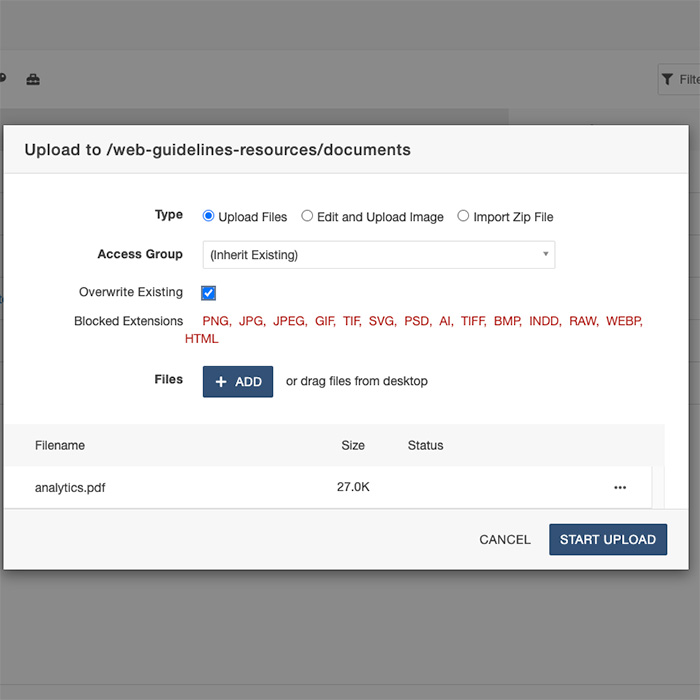Image resolution: width=700 pixels, height=700 pixels.
Task: Click the Size column header
Action: pyautogui.click(x=353, y=445)
